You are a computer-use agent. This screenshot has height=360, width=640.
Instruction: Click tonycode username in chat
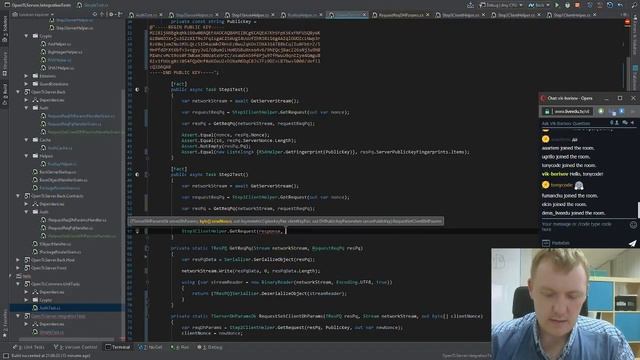click(562, 185)
